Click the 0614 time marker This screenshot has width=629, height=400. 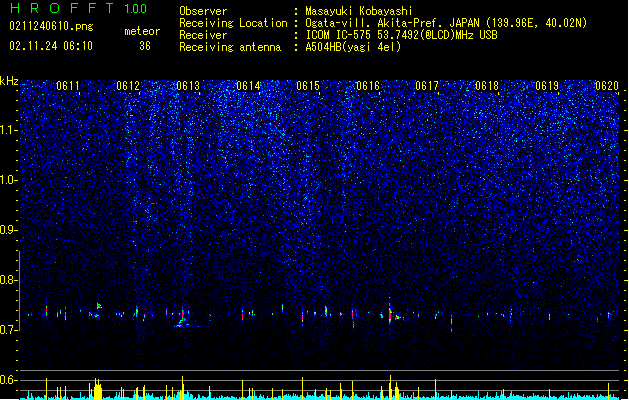click(x=248, y=86)
